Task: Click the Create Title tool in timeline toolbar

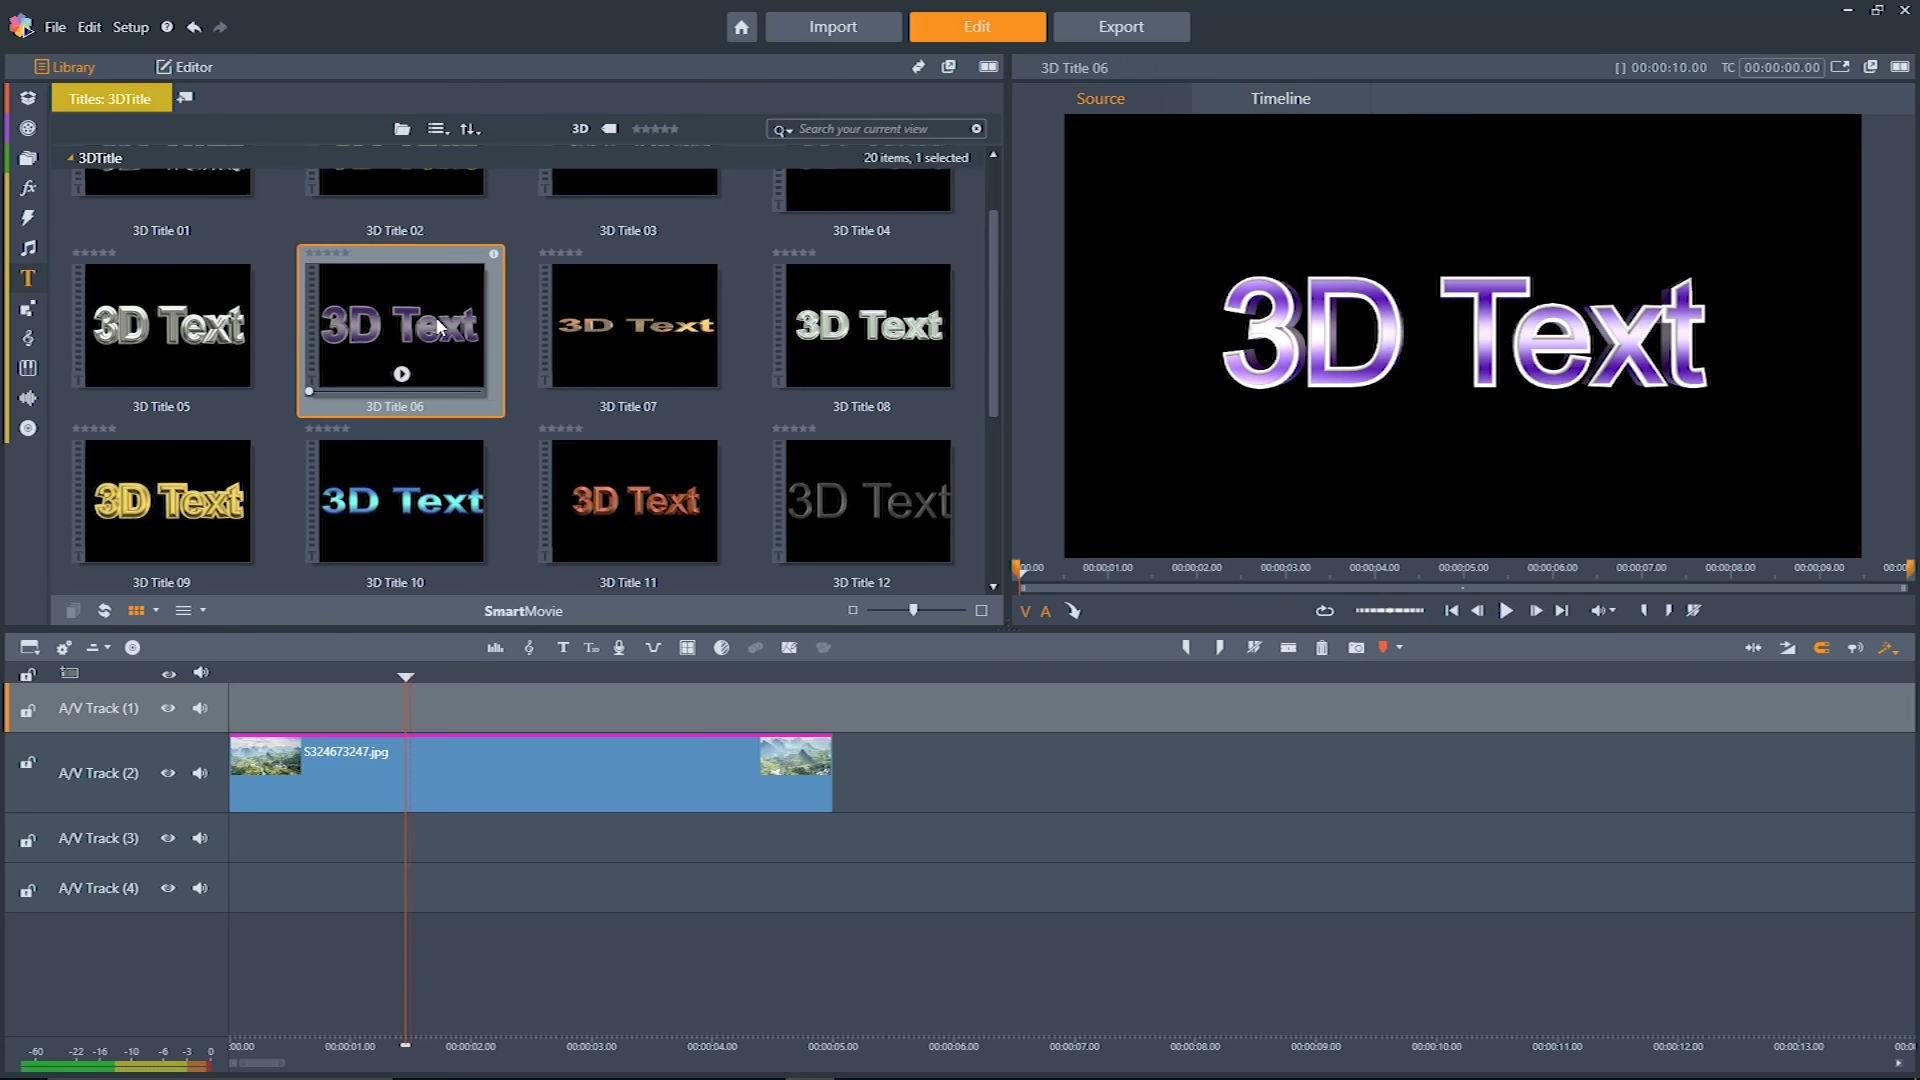Action: point(563,648)
